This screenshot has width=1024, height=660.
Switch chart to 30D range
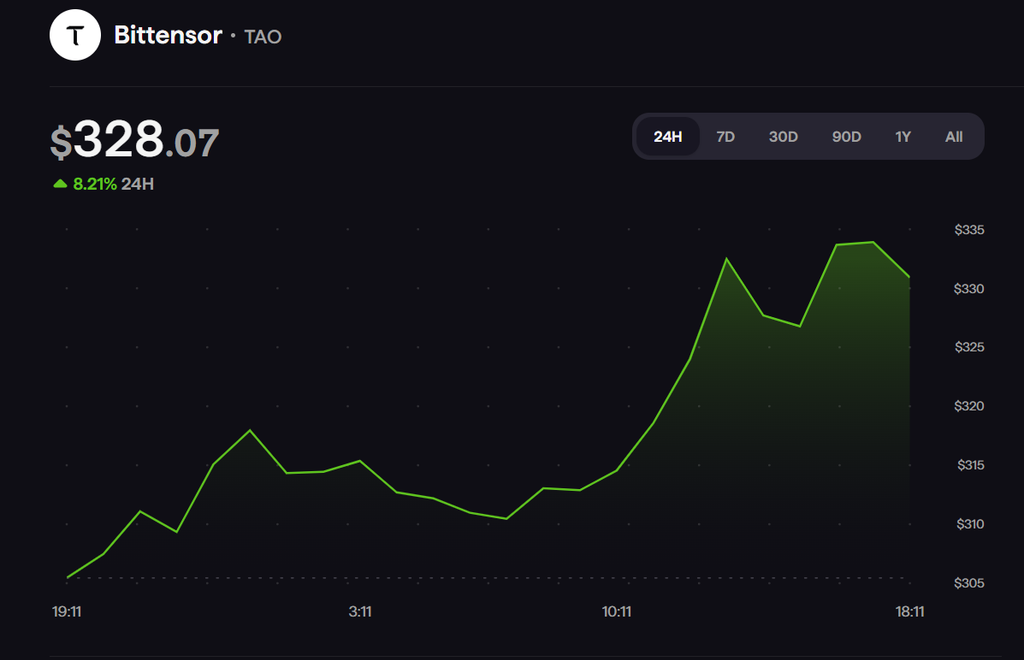click(x=783, y=136)
